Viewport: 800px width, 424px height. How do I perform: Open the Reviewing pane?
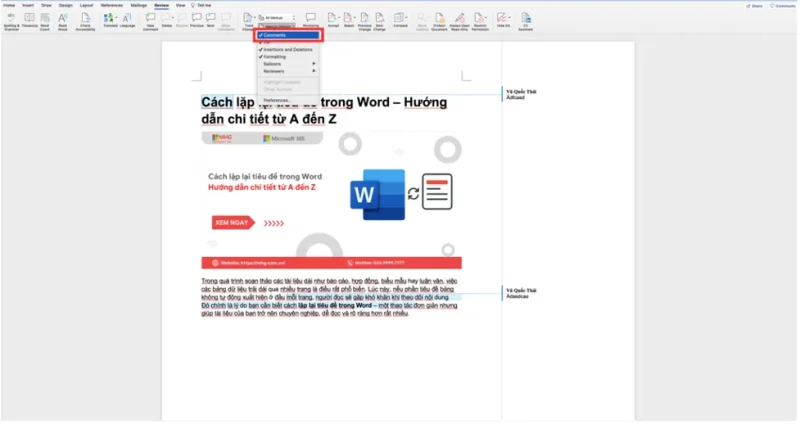coord(311,21)
